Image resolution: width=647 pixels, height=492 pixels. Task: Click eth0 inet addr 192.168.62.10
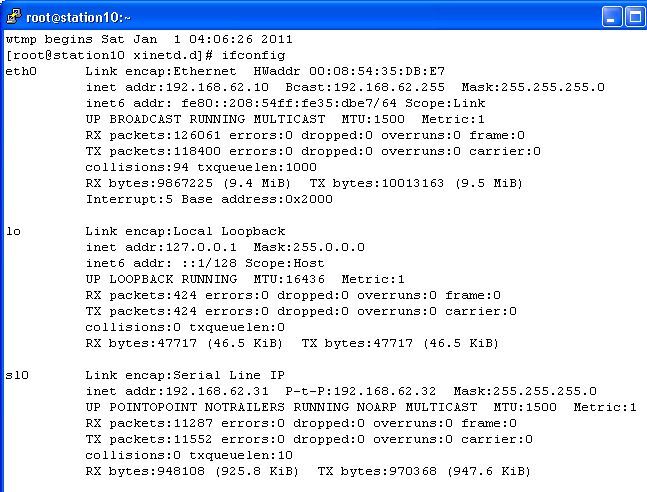pos(177,88)
